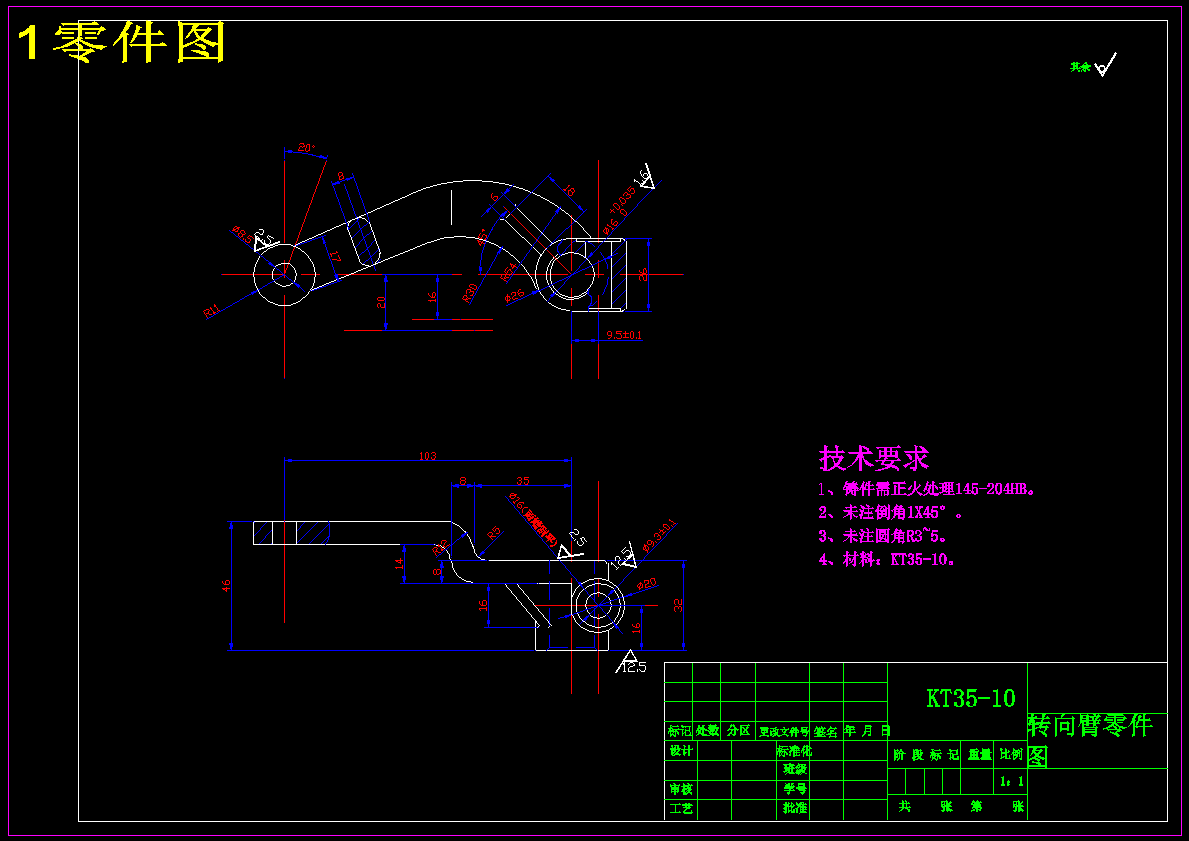This screenshot has width=1189, height=841.
Task: Click the '设计' title block label
Action: pyautogui.click(x=680, y=751)
